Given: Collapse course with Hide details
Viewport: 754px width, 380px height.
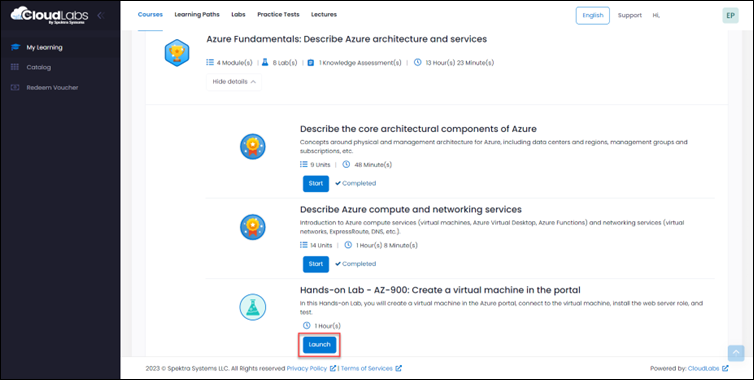Looking at the screenshot, I should click(x=234, y=82).
